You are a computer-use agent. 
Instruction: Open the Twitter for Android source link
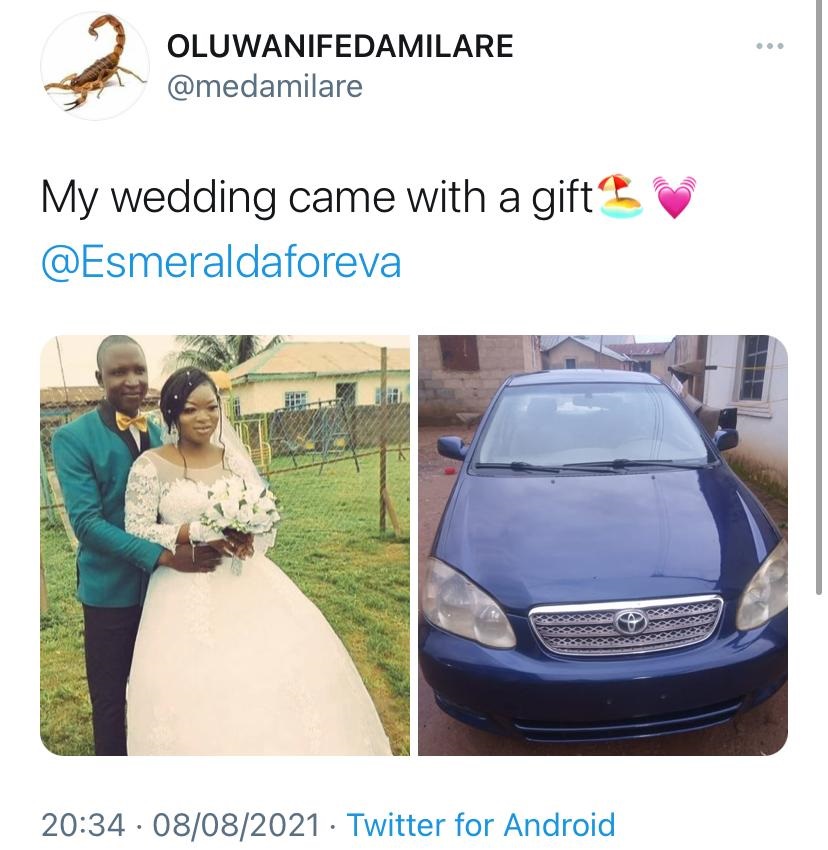480,825
